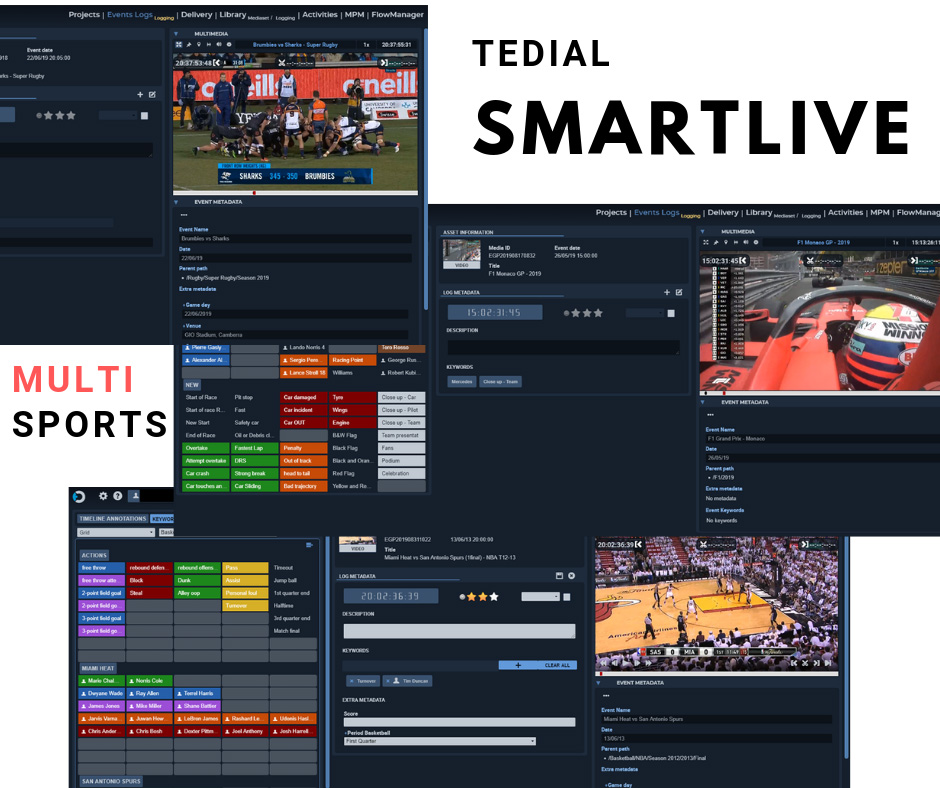Click the pin icon in rugby player toolbar
This screenshot has width=940, height=788.
(x=189, y=44)
